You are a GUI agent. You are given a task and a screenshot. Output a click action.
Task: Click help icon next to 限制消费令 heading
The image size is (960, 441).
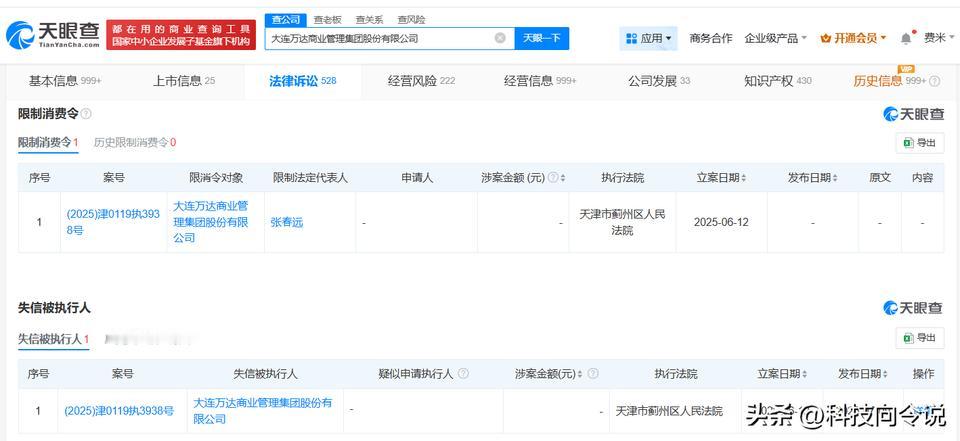86,114
